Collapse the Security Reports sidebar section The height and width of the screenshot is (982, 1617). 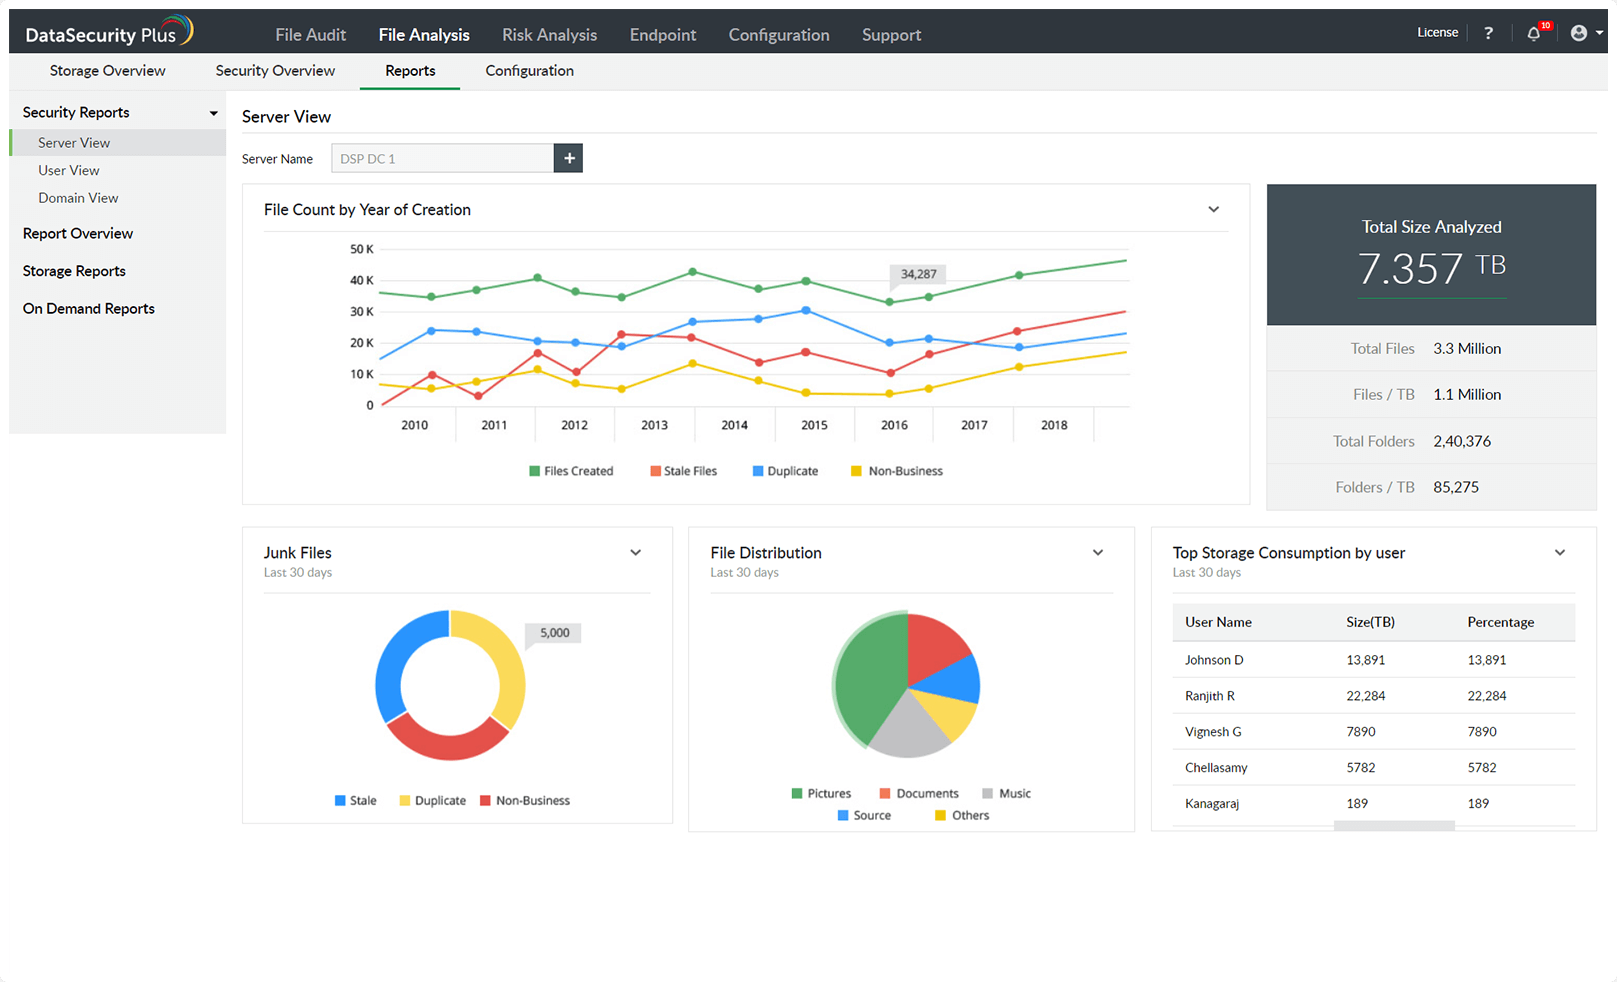(x=213, y=113)
